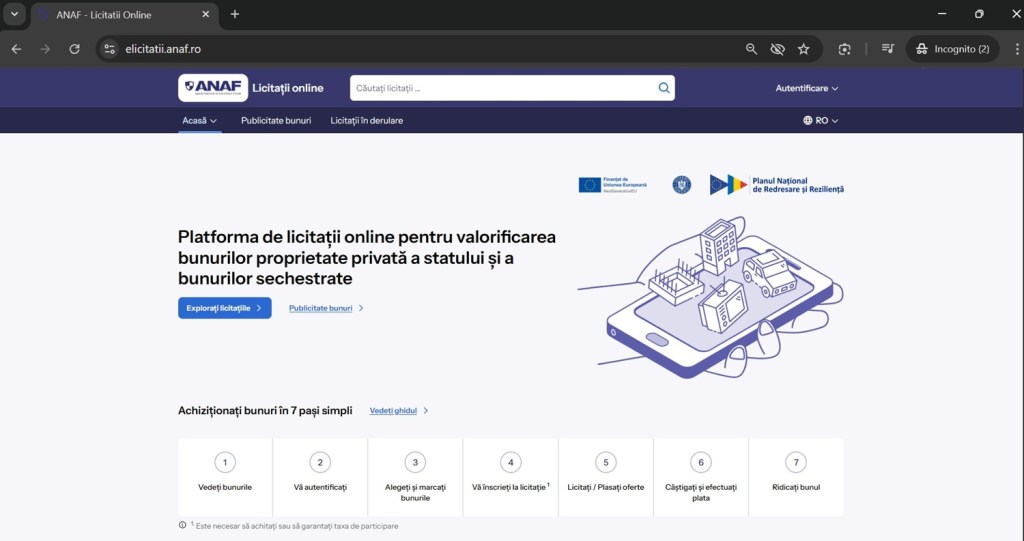Click the media control icon in toolbar
Screen dimensions: 1024x541
point(888,49)
